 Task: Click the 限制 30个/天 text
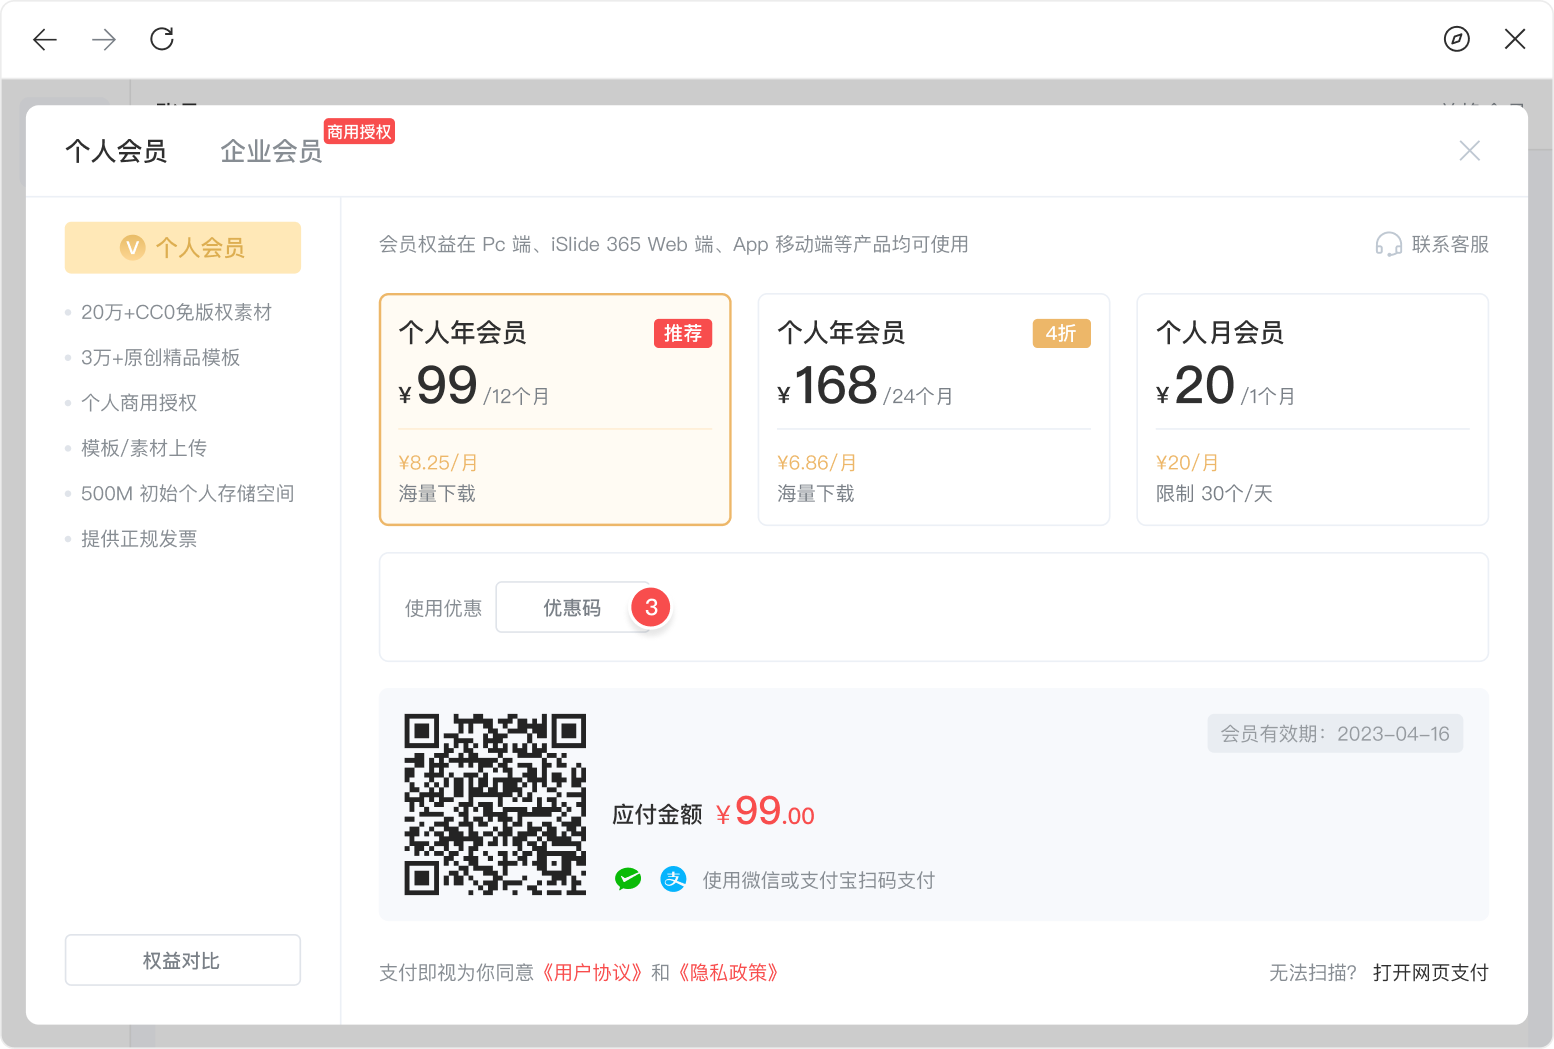(x=1214, y=493)
